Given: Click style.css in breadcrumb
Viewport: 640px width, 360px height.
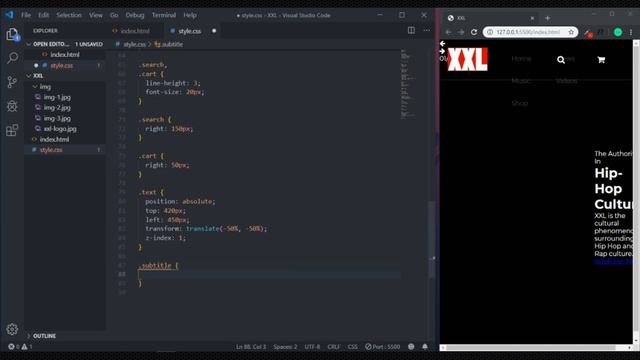Looking at the screenshot, I should coord(134,44).
